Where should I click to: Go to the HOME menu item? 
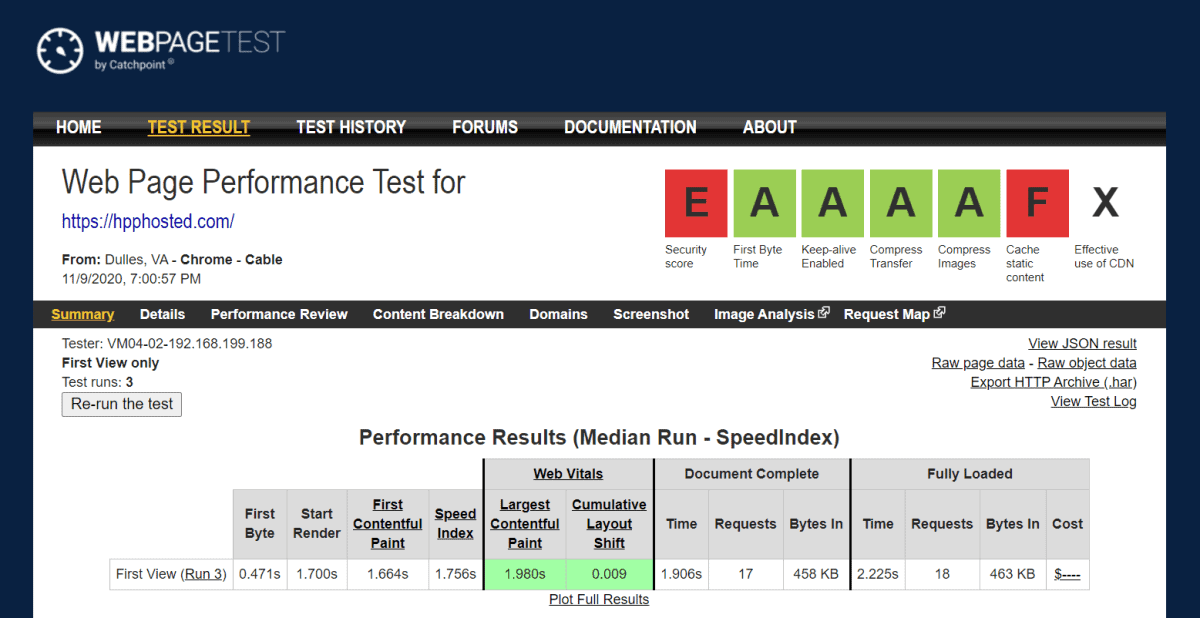point(79,127)
